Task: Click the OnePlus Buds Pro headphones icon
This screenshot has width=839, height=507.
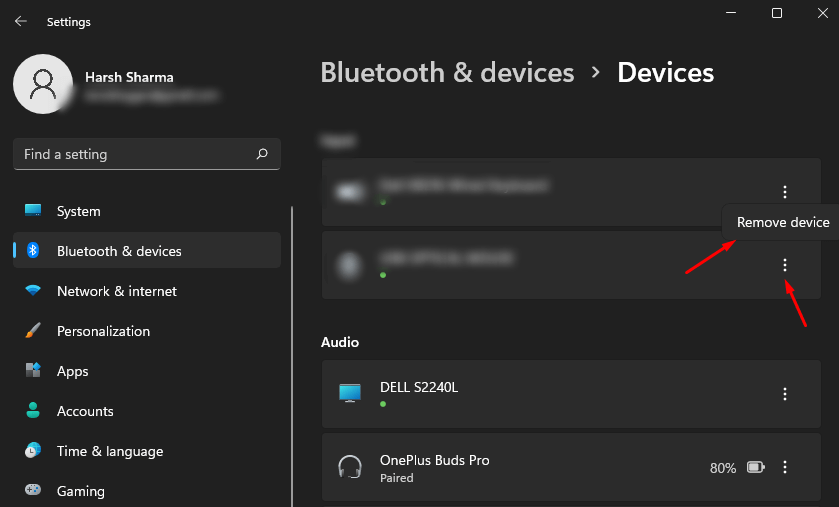Action: (349, 468)
